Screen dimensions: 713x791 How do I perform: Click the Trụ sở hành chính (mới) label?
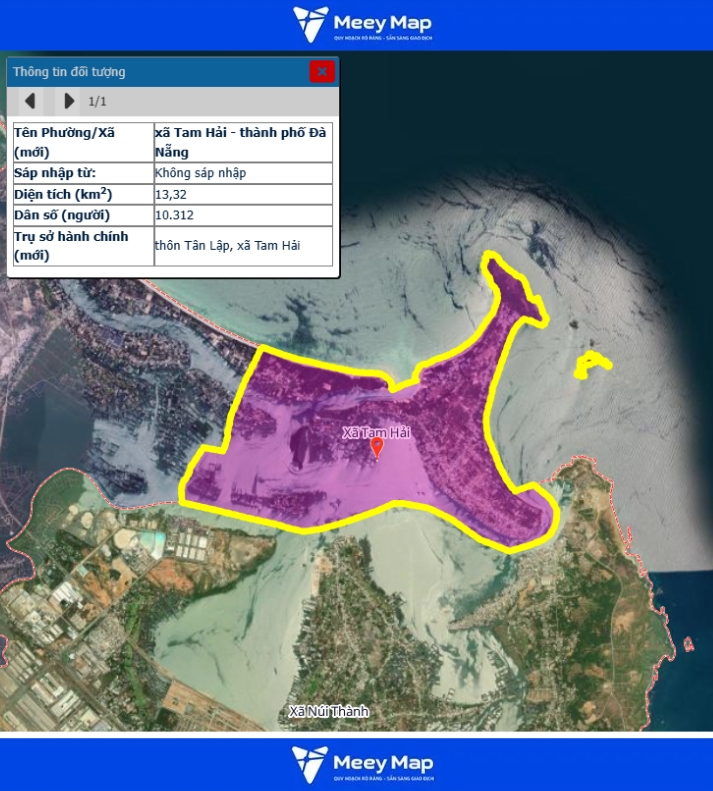[x=82, y=246]
